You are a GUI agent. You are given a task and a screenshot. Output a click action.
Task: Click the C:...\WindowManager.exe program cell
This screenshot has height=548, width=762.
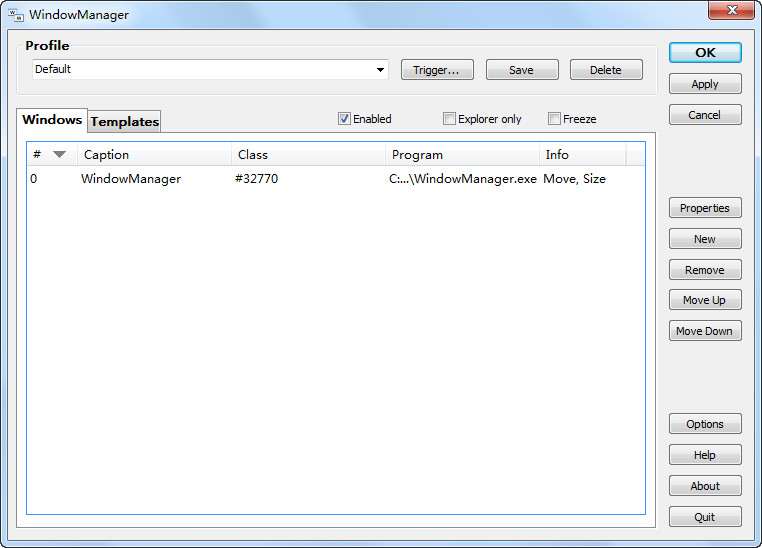tap(463, 179)
